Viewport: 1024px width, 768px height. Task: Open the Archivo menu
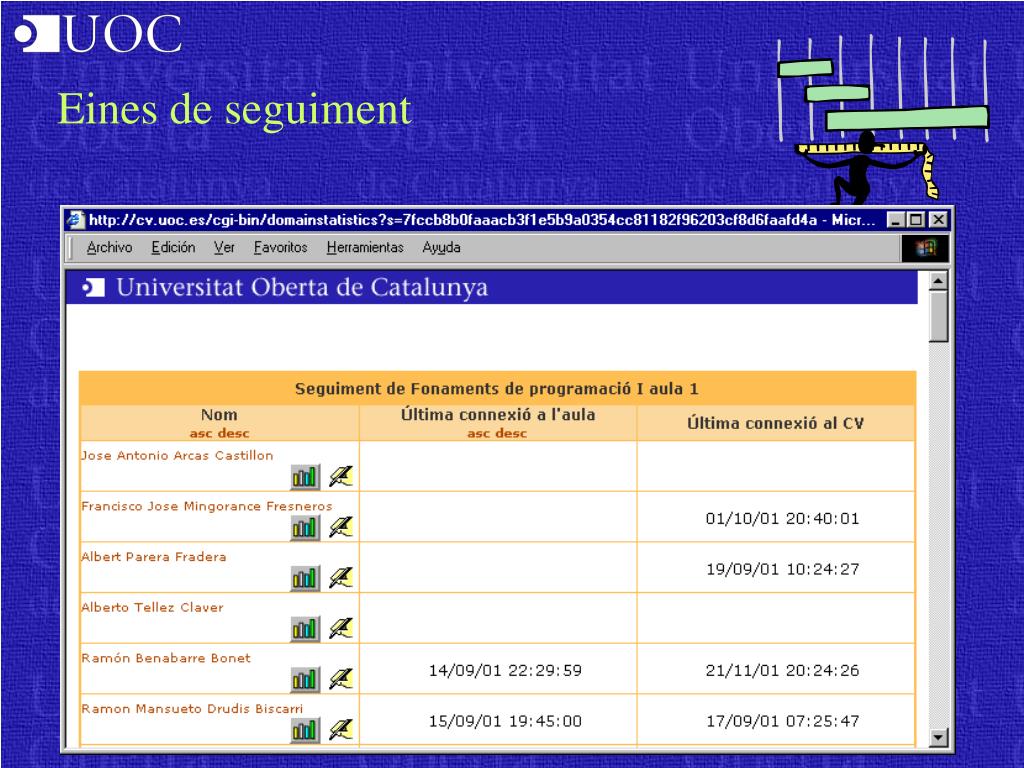[x=109, y=248]
